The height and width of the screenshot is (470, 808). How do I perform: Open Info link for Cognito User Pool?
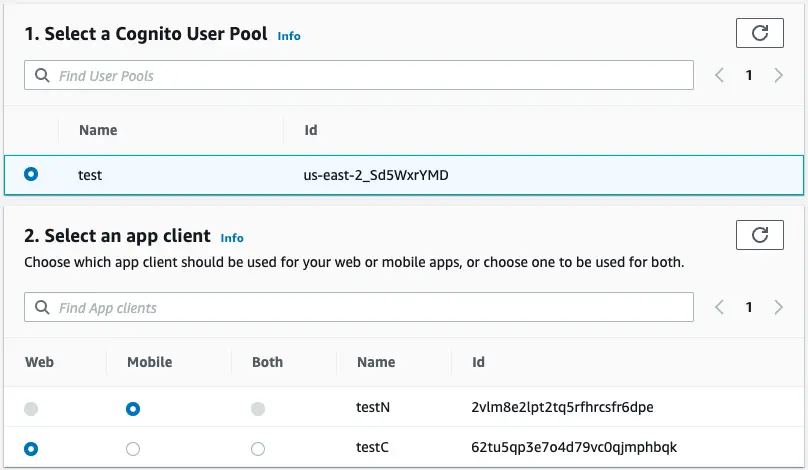pos(289,36)
